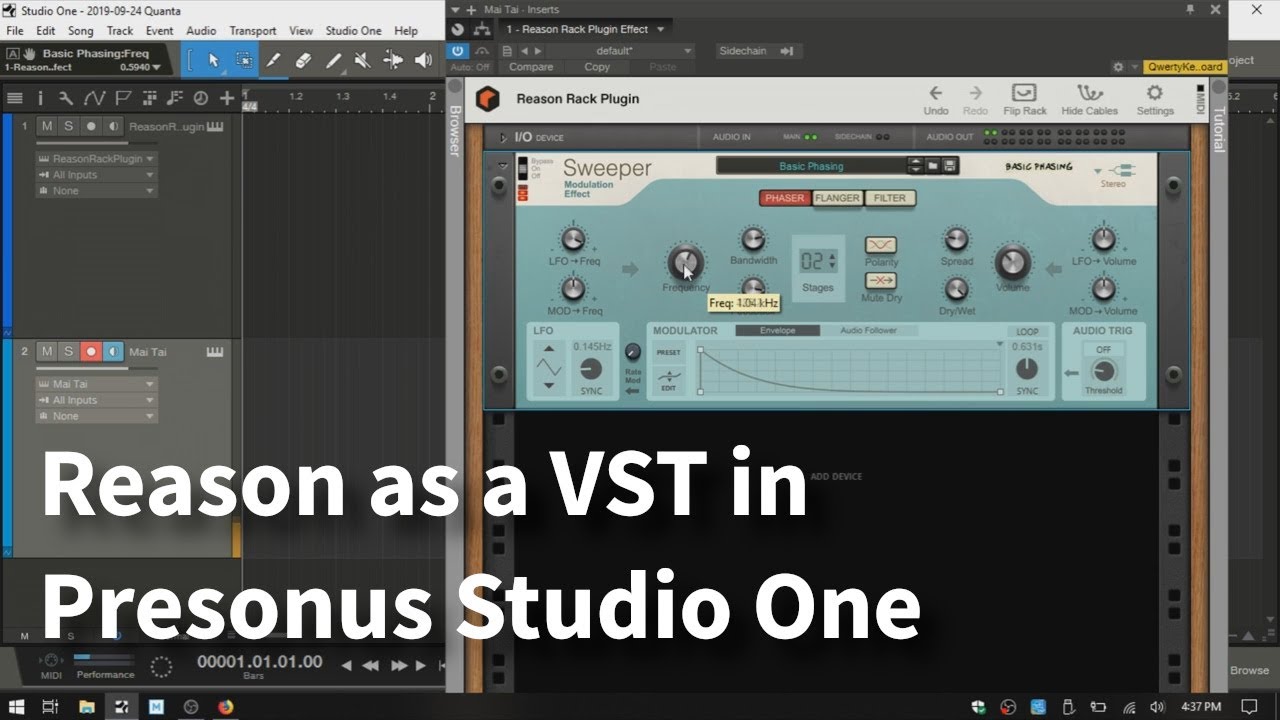Viewport: 1280px width, 720px height.
Task: Open the wrench options icon
Action: click(65, 98)
